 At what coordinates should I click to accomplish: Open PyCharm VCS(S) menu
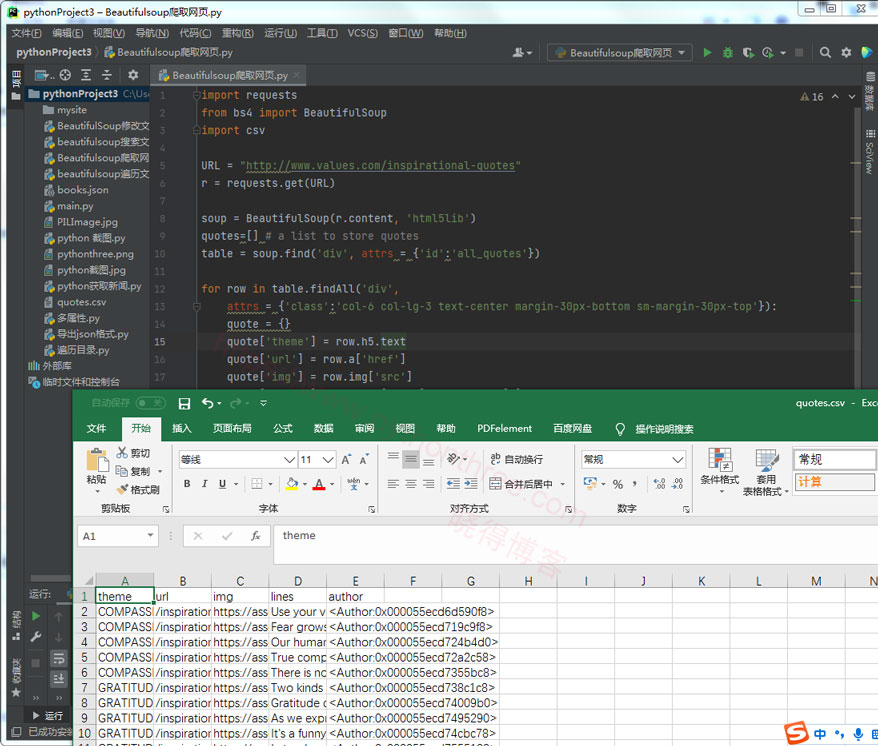pyautogui.click(x=362, y=33)
